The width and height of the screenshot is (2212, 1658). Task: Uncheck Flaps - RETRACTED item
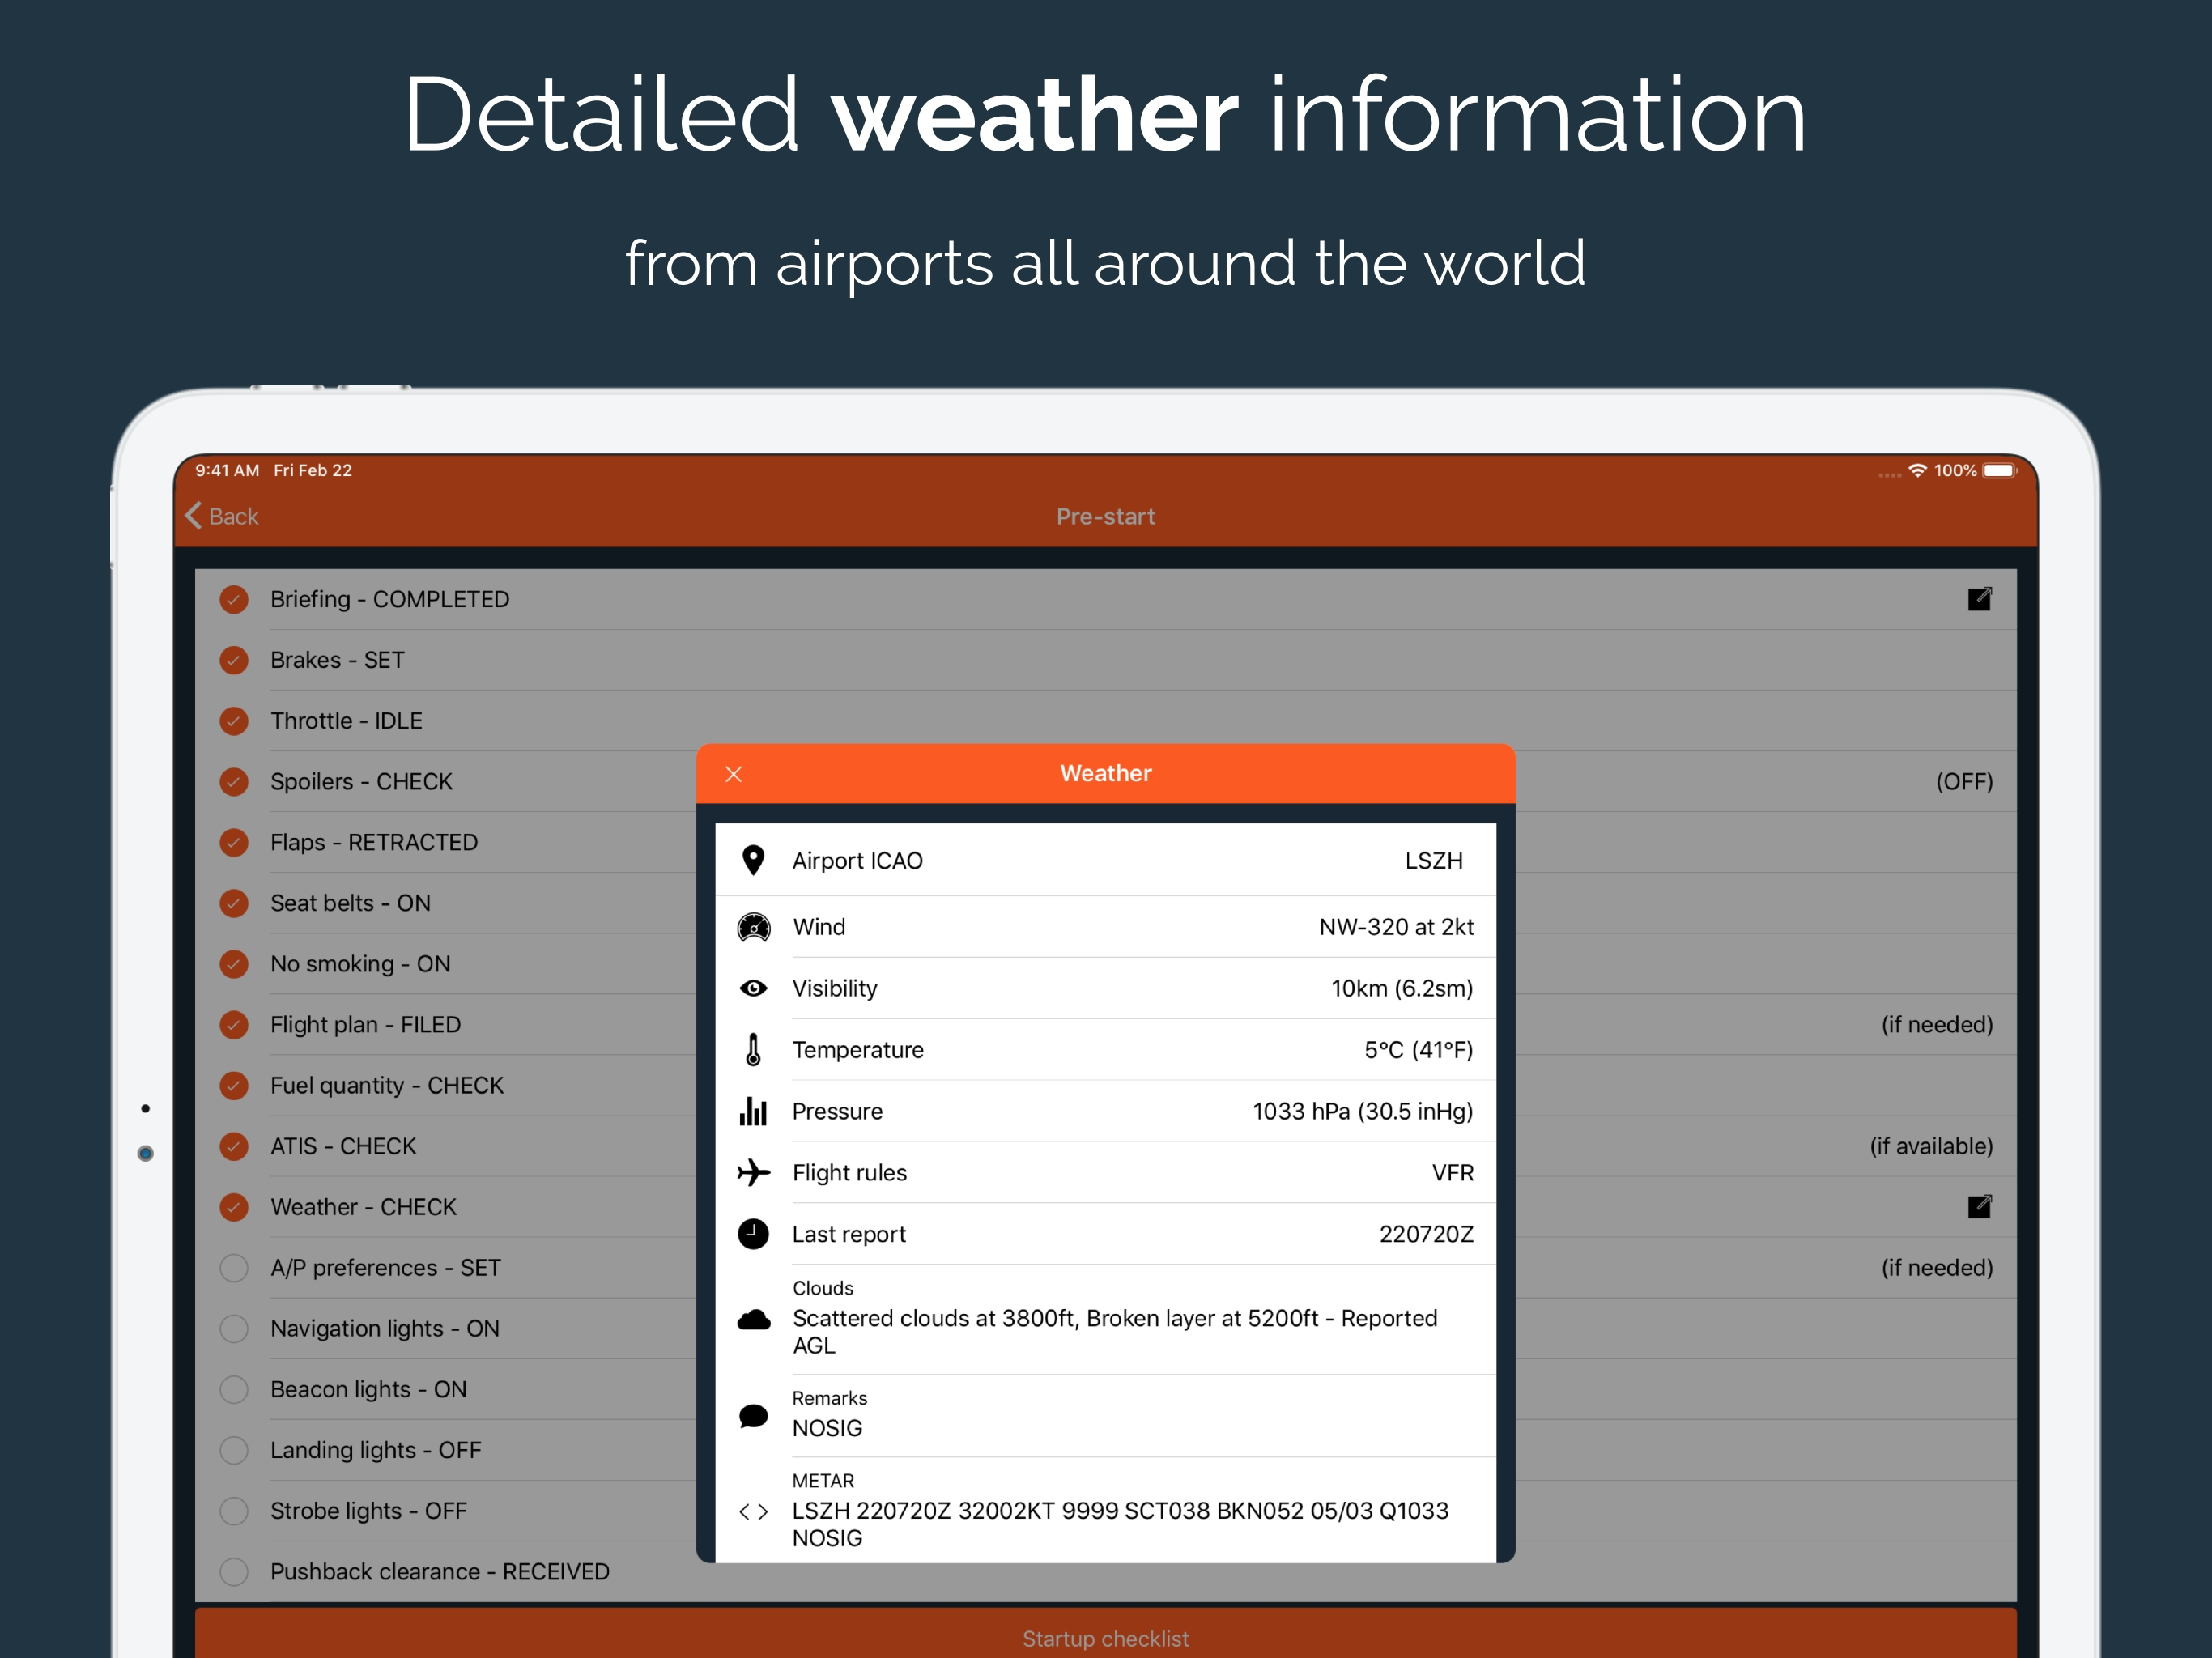(234, 842)
